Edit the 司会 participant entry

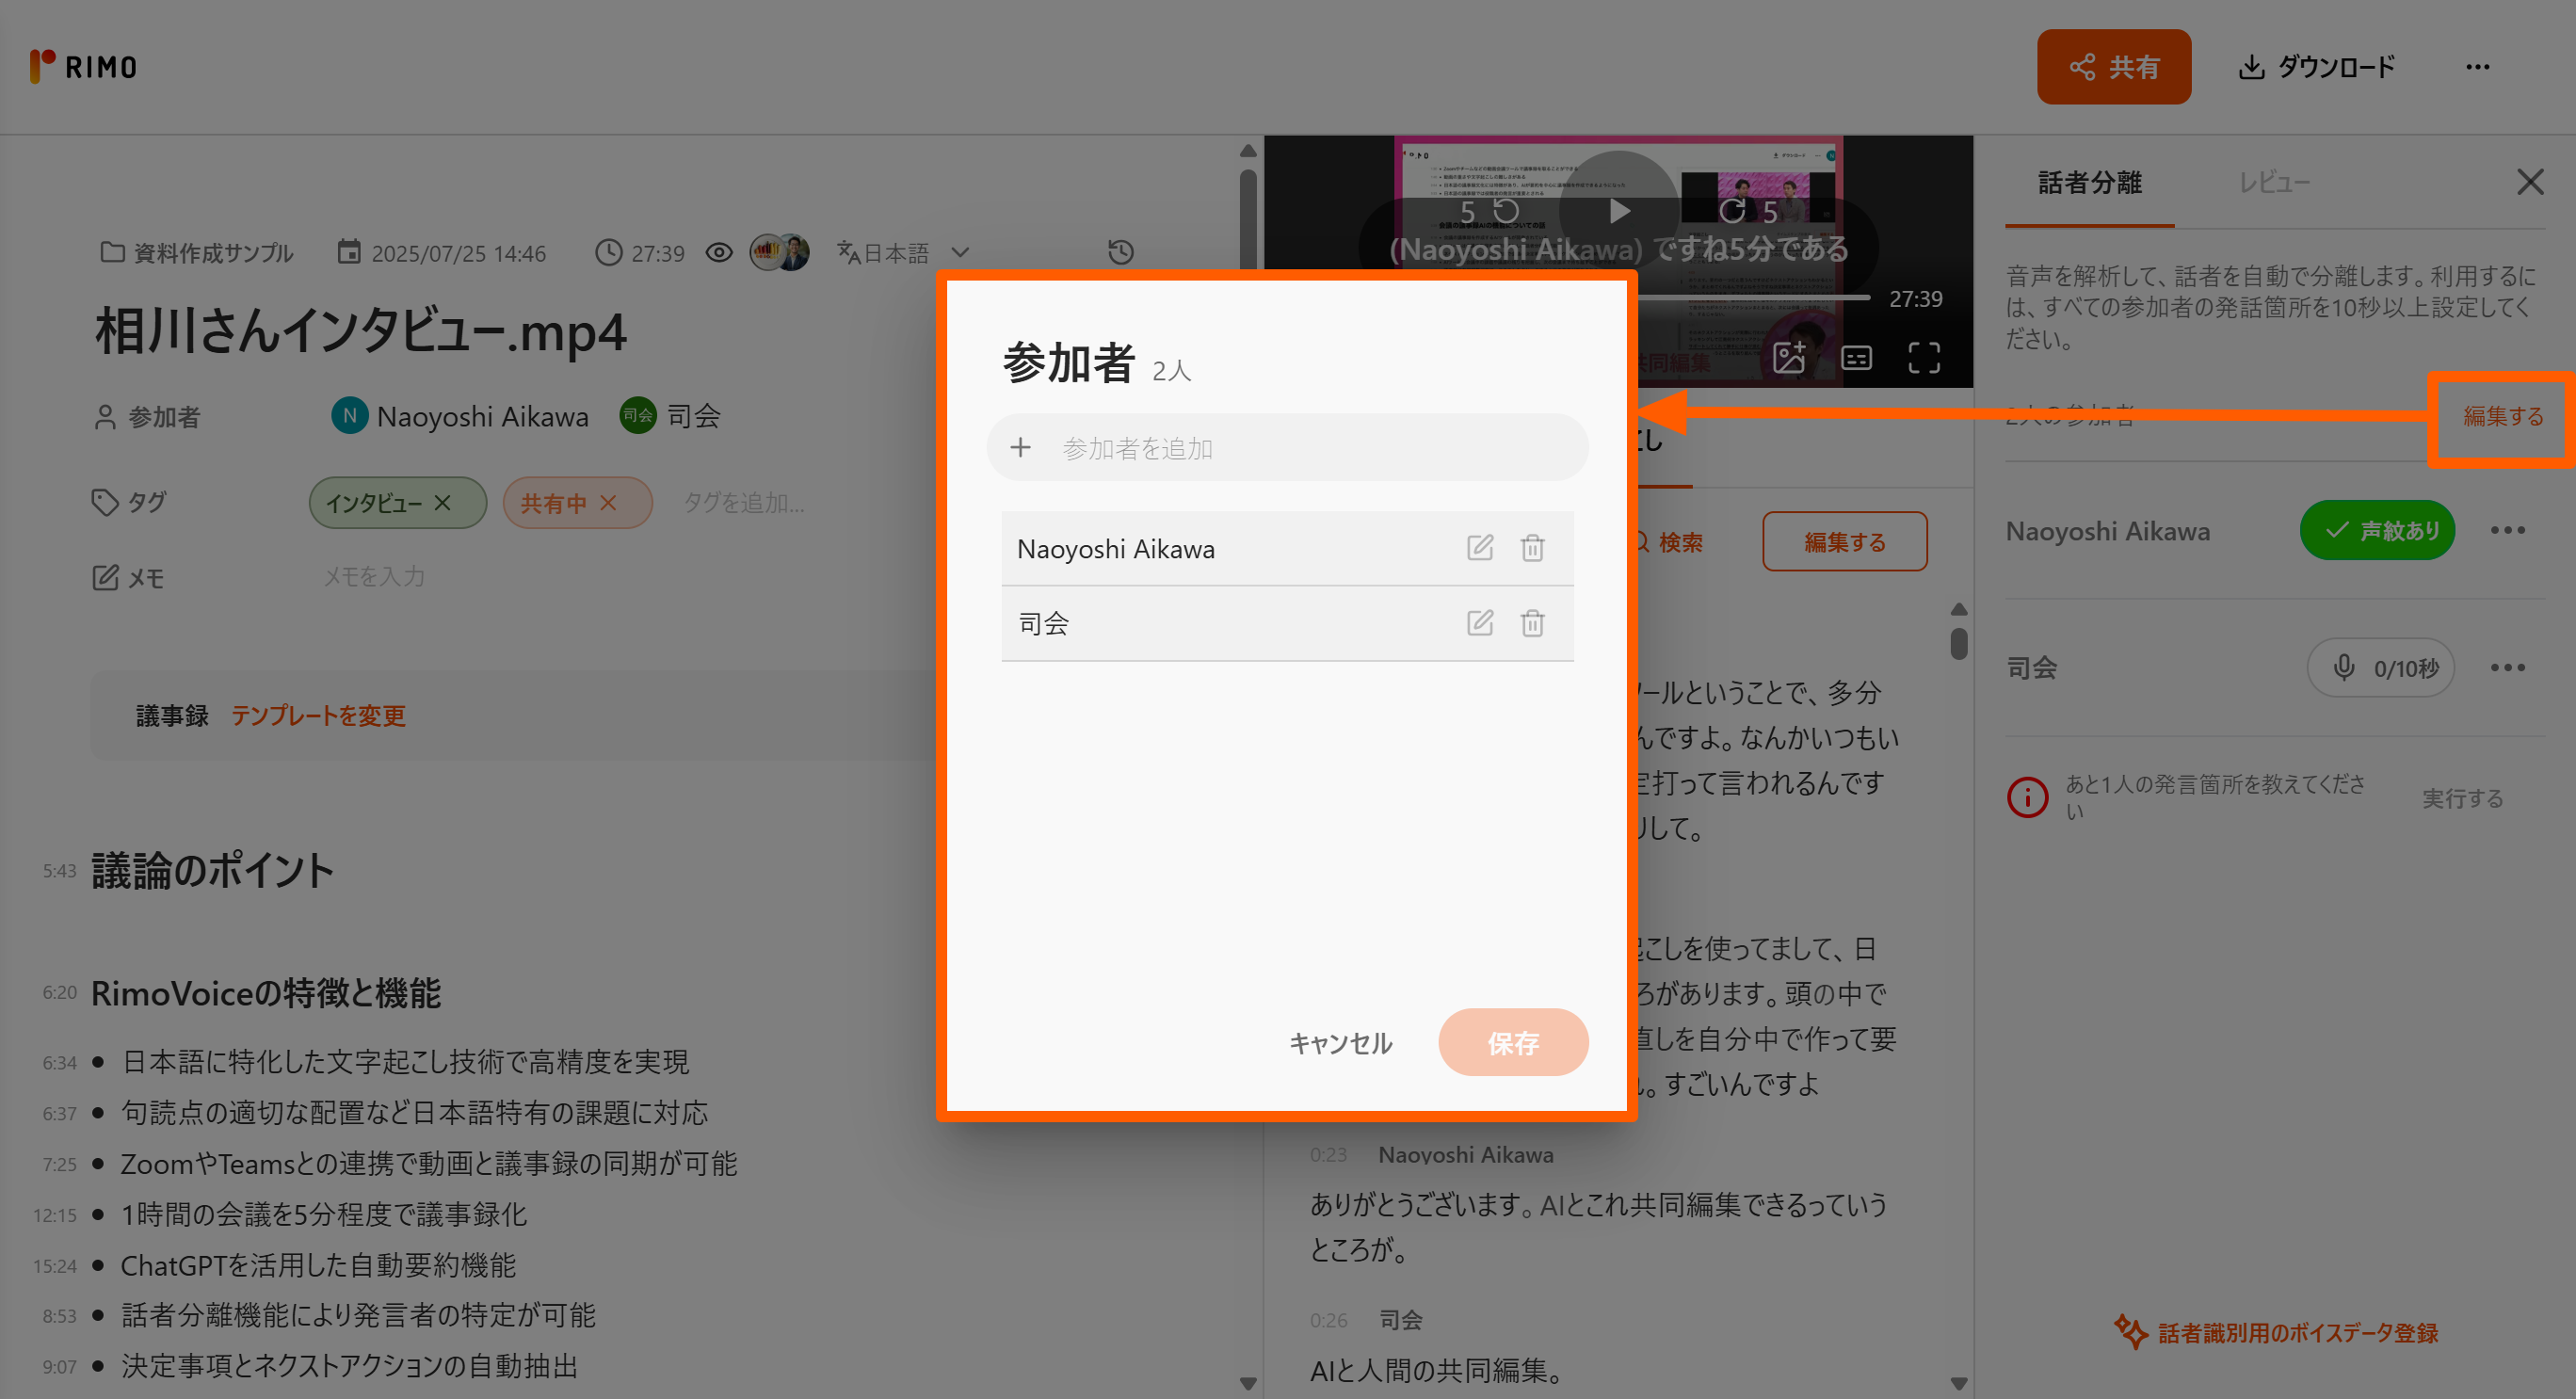pyautogui.click(x=1479, y=623)
